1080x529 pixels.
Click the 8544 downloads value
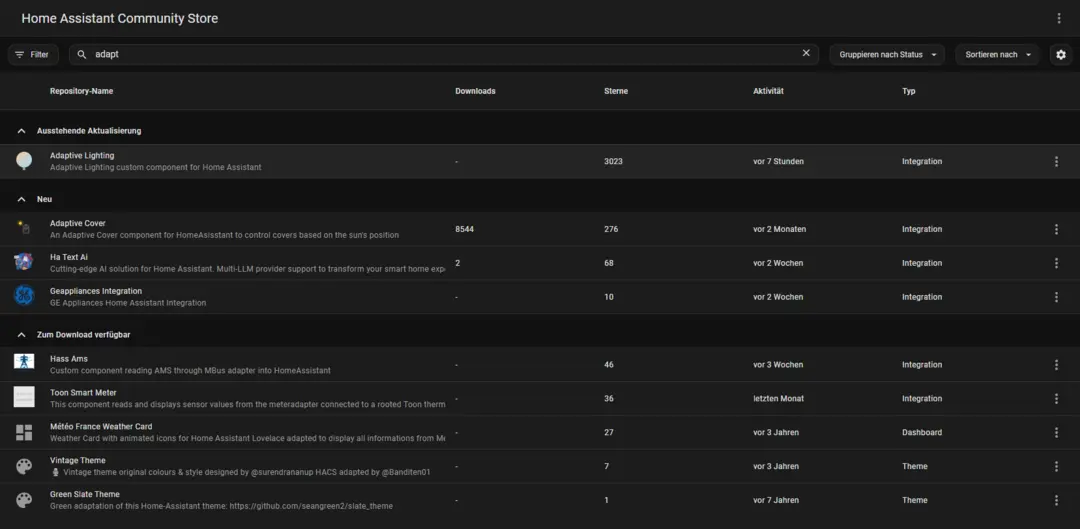[x=464, y=229]
